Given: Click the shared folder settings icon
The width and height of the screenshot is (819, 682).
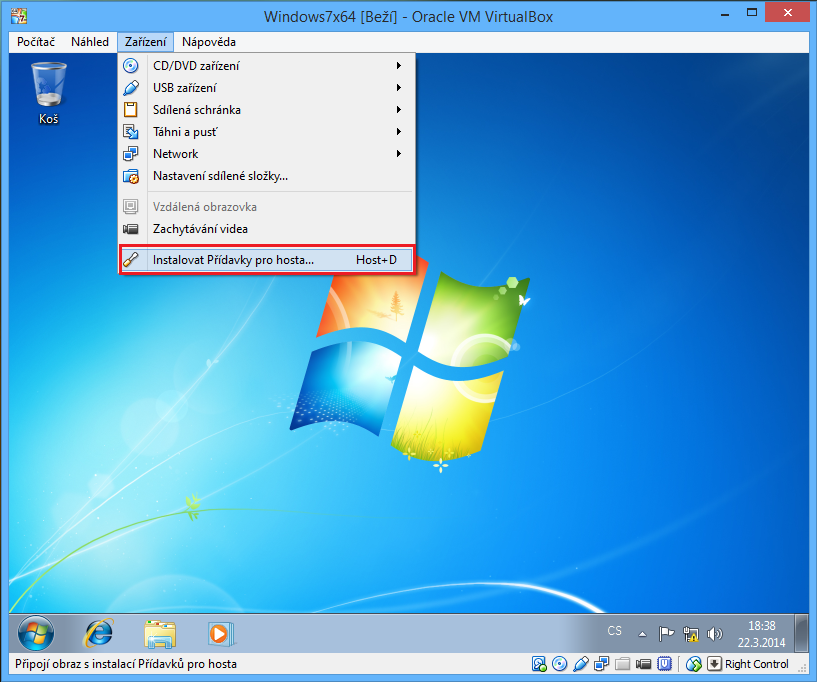Looking at the screenshot, I should click(x=131, y=177).
